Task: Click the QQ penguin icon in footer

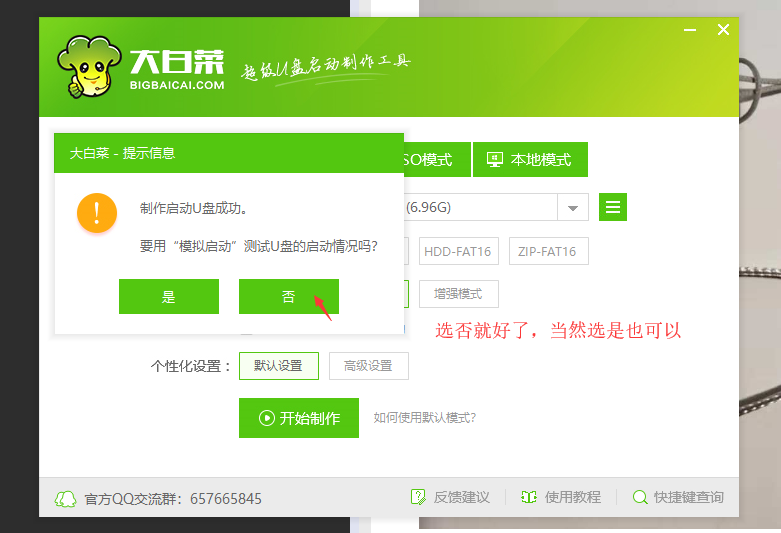Action: [x=65, y=499]
